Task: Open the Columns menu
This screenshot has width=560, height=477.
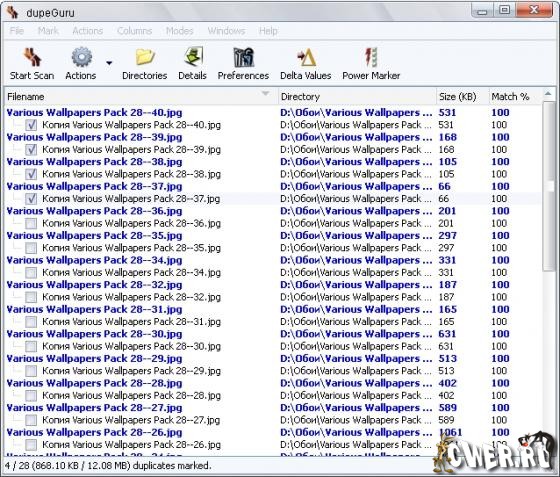Action: pos(134,31)
